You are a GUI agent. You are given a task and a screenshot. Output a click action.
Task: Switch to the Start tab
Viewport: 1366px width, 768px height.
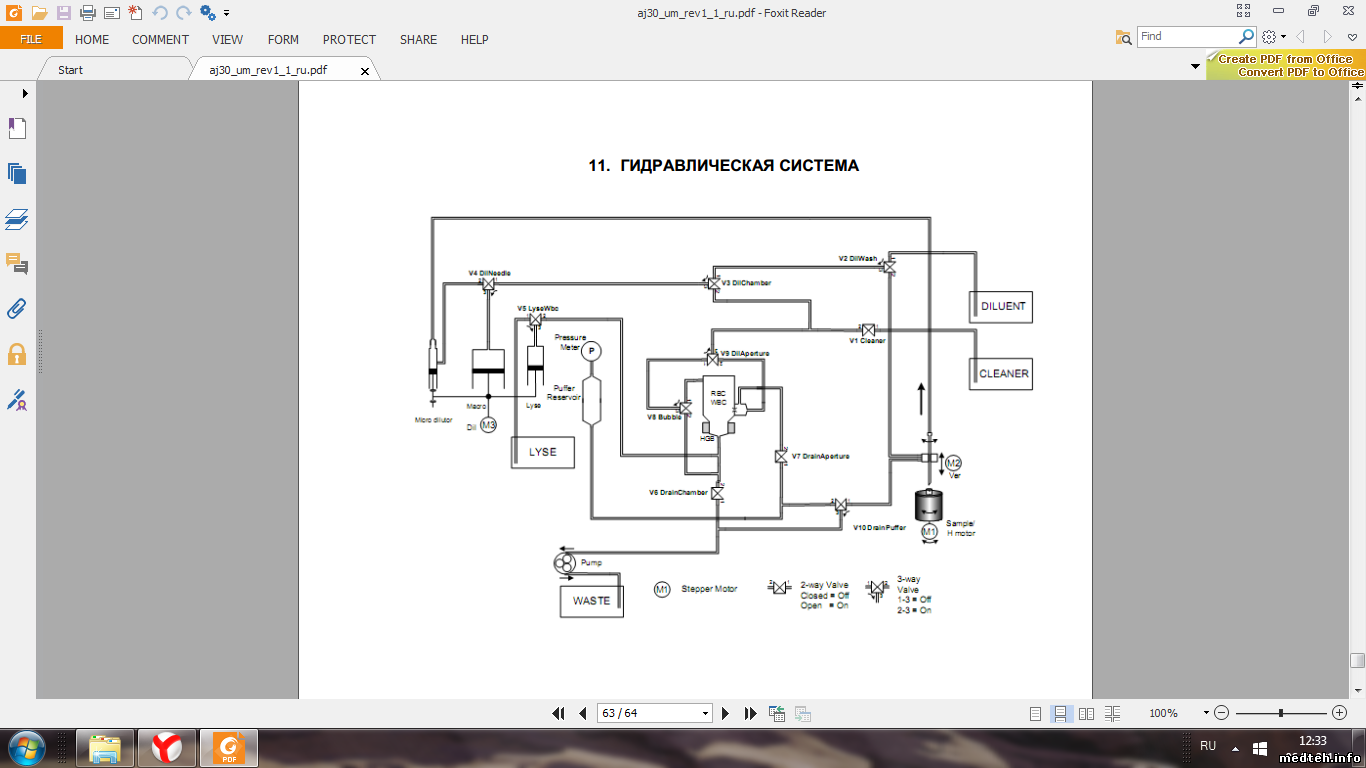pyautogui.click(x=70, y=70)
